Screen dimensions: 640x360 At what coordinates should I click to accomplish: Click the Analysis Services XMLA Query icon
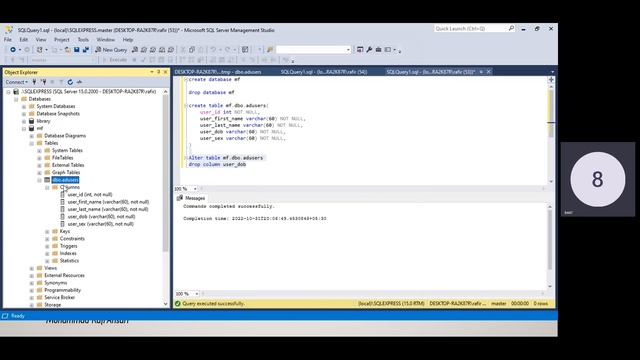click(x=162, y=49)
